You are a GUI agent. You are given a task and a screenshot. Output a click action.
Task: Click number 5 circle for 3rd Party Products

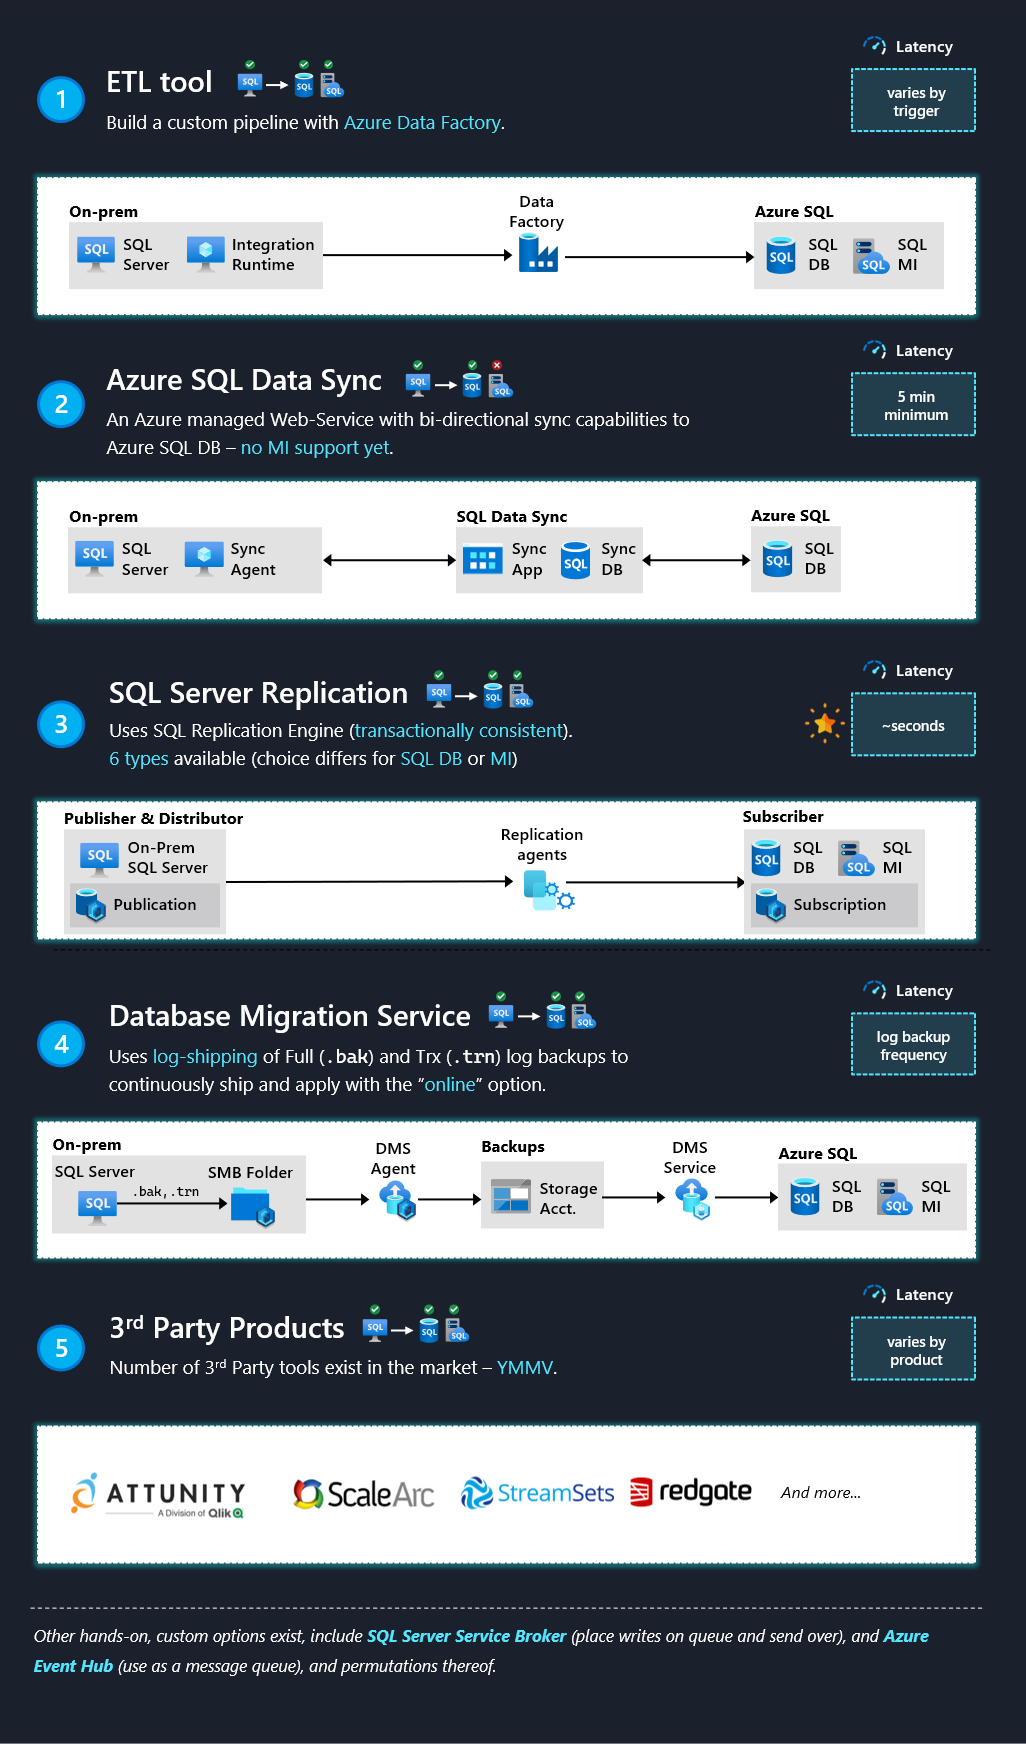click(x=61, y=1347)
